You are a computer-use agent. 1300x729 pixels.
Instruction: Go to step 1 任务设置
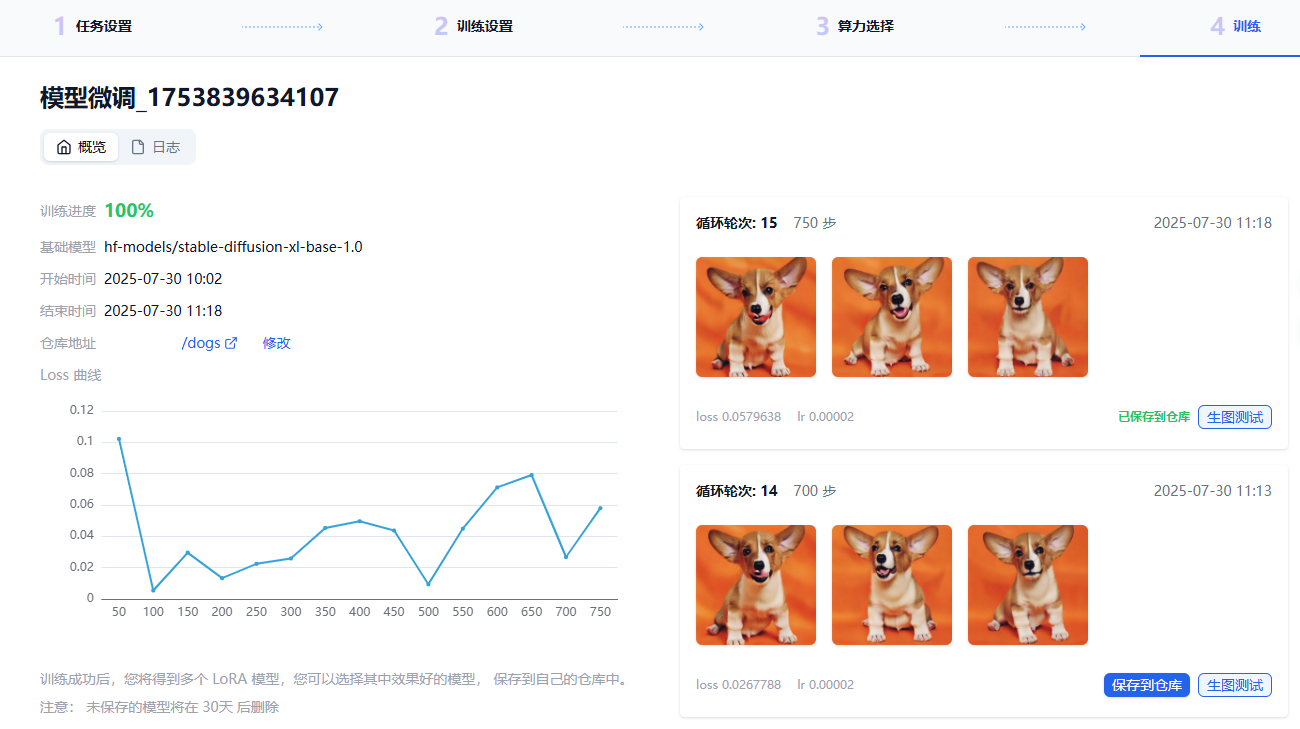pyautogui.click(x=93, y=26)
